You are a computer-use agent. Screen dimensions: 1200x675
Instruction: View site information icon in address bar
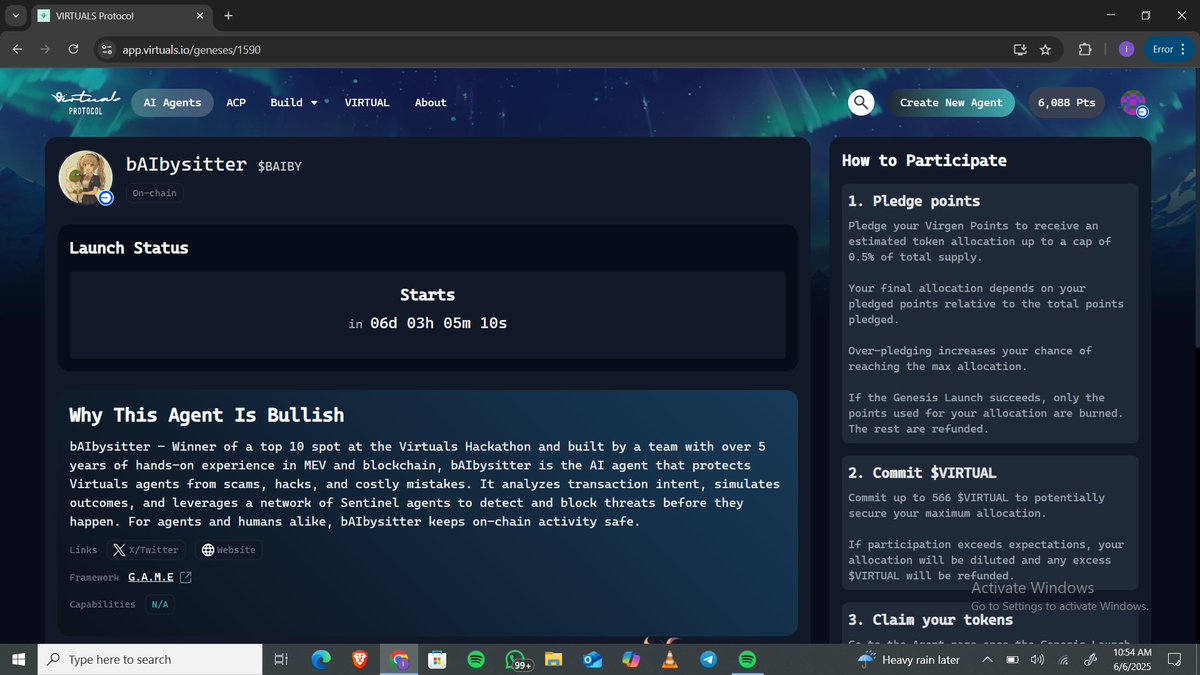(107, 49)
